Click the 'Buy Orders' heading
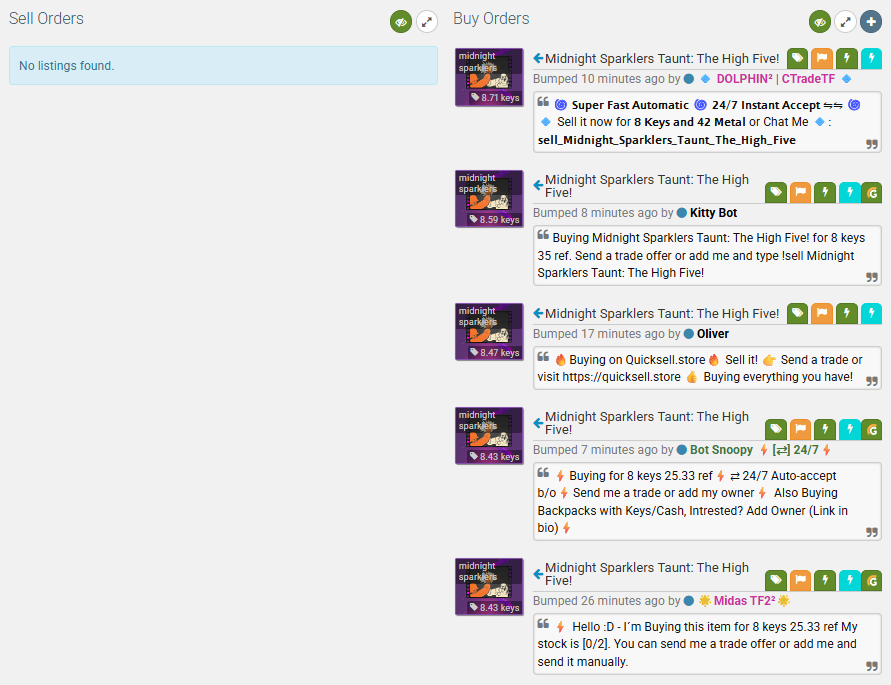Viewport: 891px width, 685px height. [491, 18]
